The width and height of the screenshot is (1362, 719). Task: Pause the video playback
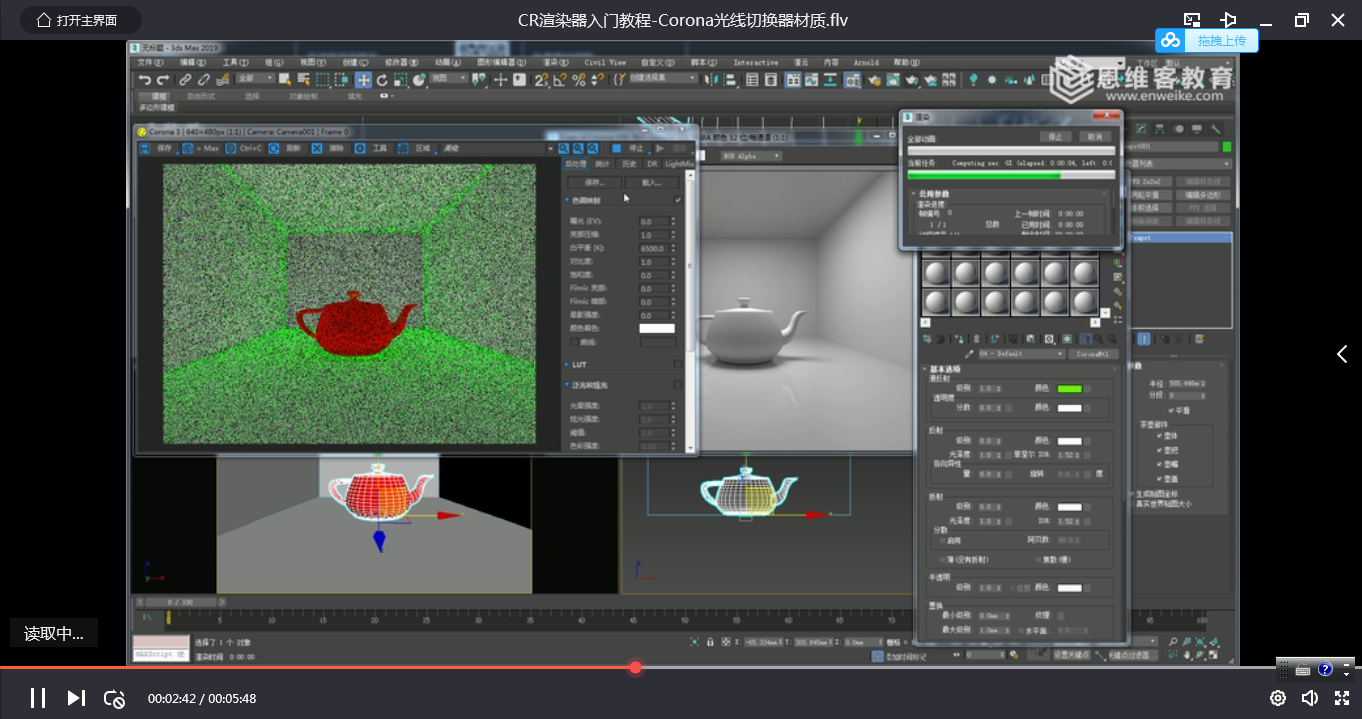pyautogui.click(x=37, y=698)
